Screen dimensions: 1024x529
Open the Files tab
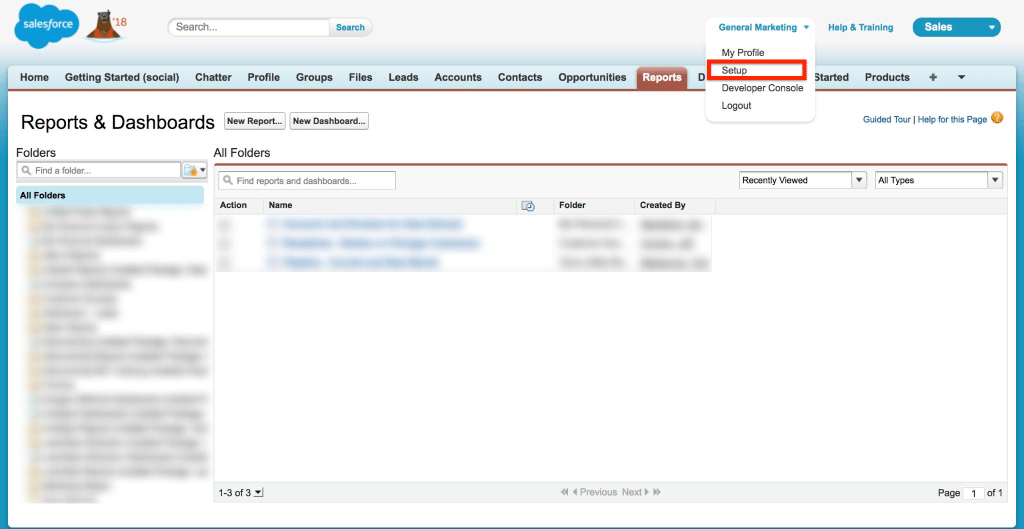click(360, 77)
